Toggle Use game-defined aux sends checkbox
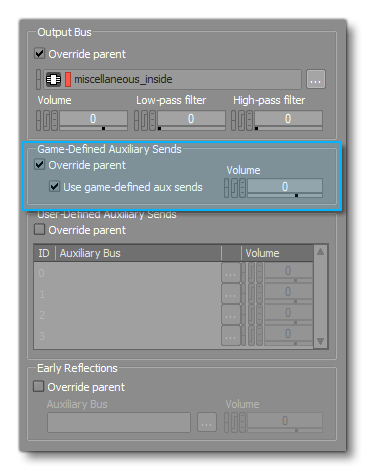The image size is (366, 471). tap(54, 186)
